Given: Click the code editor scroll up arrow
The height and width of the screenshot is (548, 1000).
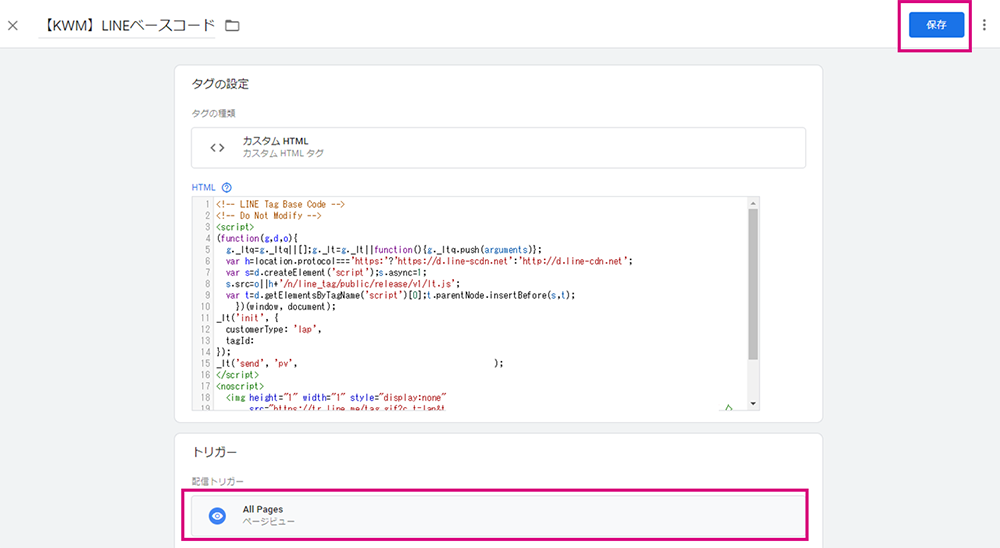Looking at the screenshot, I should click(x=753, y=204).
